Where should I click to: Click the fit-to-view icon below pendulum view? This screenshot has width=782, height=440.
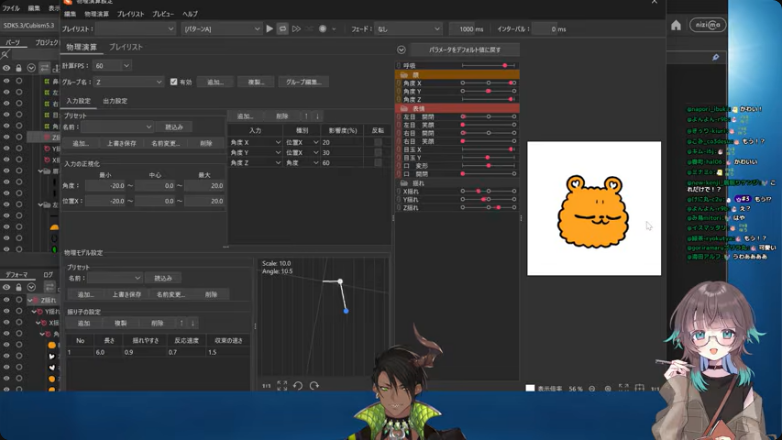(282, 386)
